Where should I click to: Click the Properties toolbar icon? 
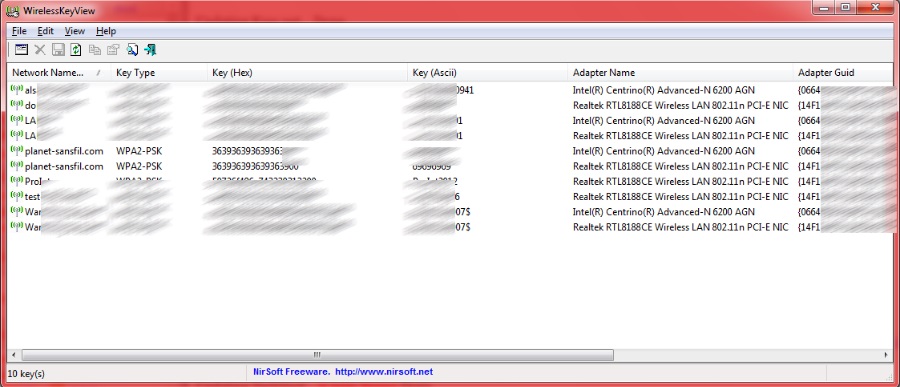click(x=113, y=50)
